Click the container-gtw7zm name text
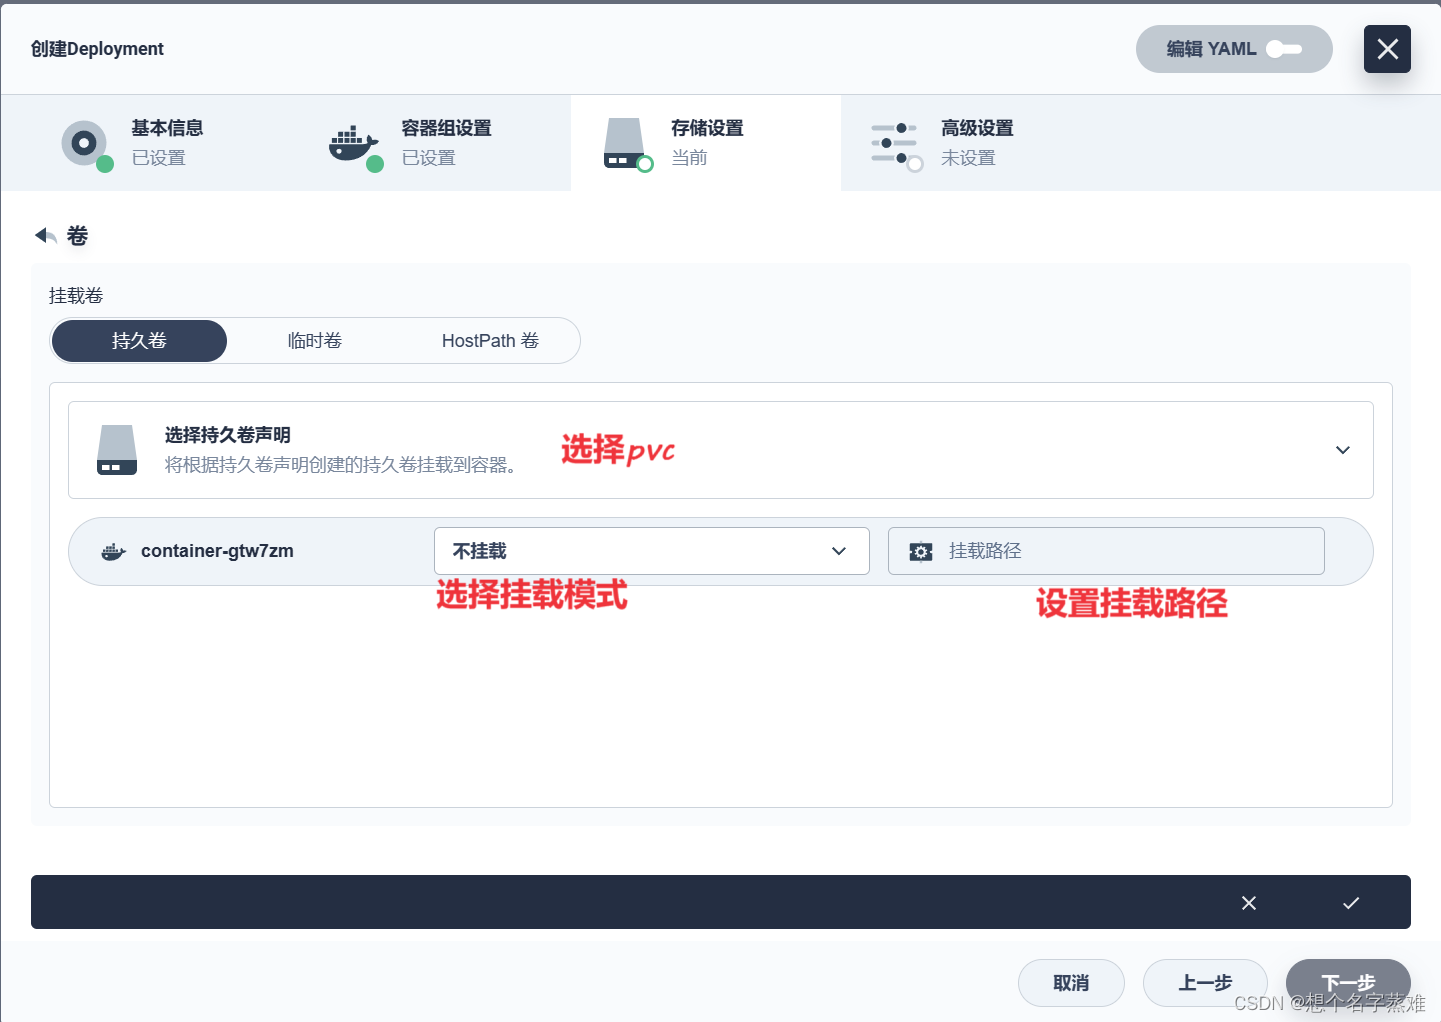1441x1022 pixels. (x=217, y=551)
